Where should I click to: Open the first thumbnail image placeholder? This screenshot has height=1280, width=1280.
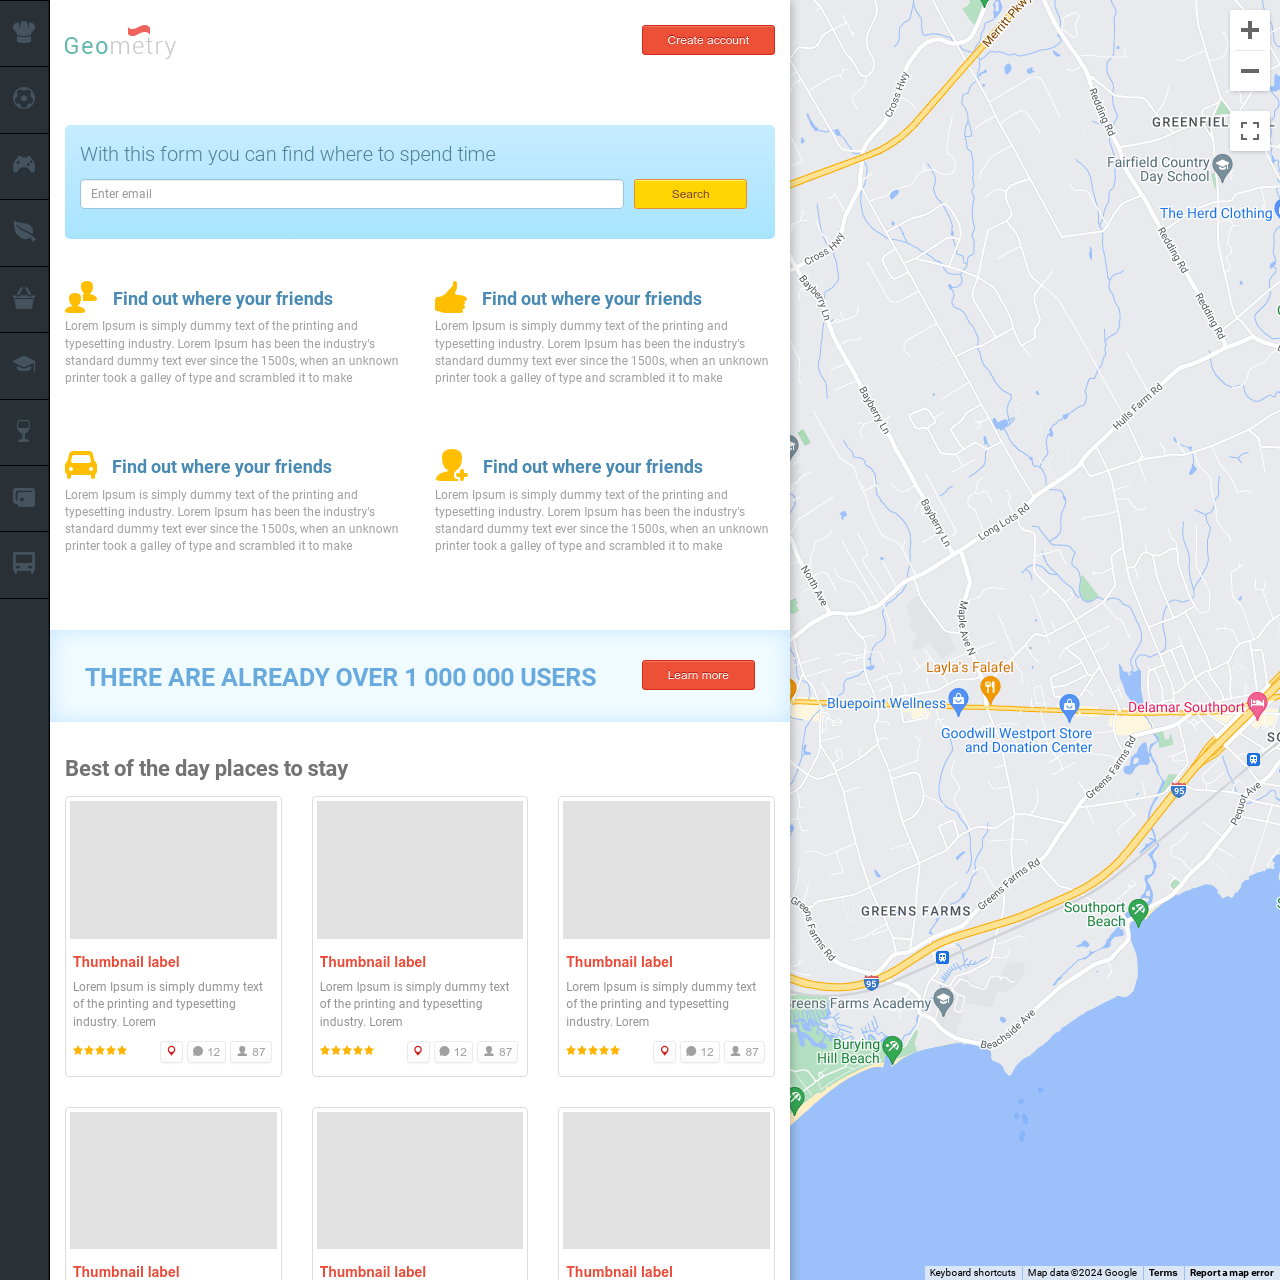[173, 870]
